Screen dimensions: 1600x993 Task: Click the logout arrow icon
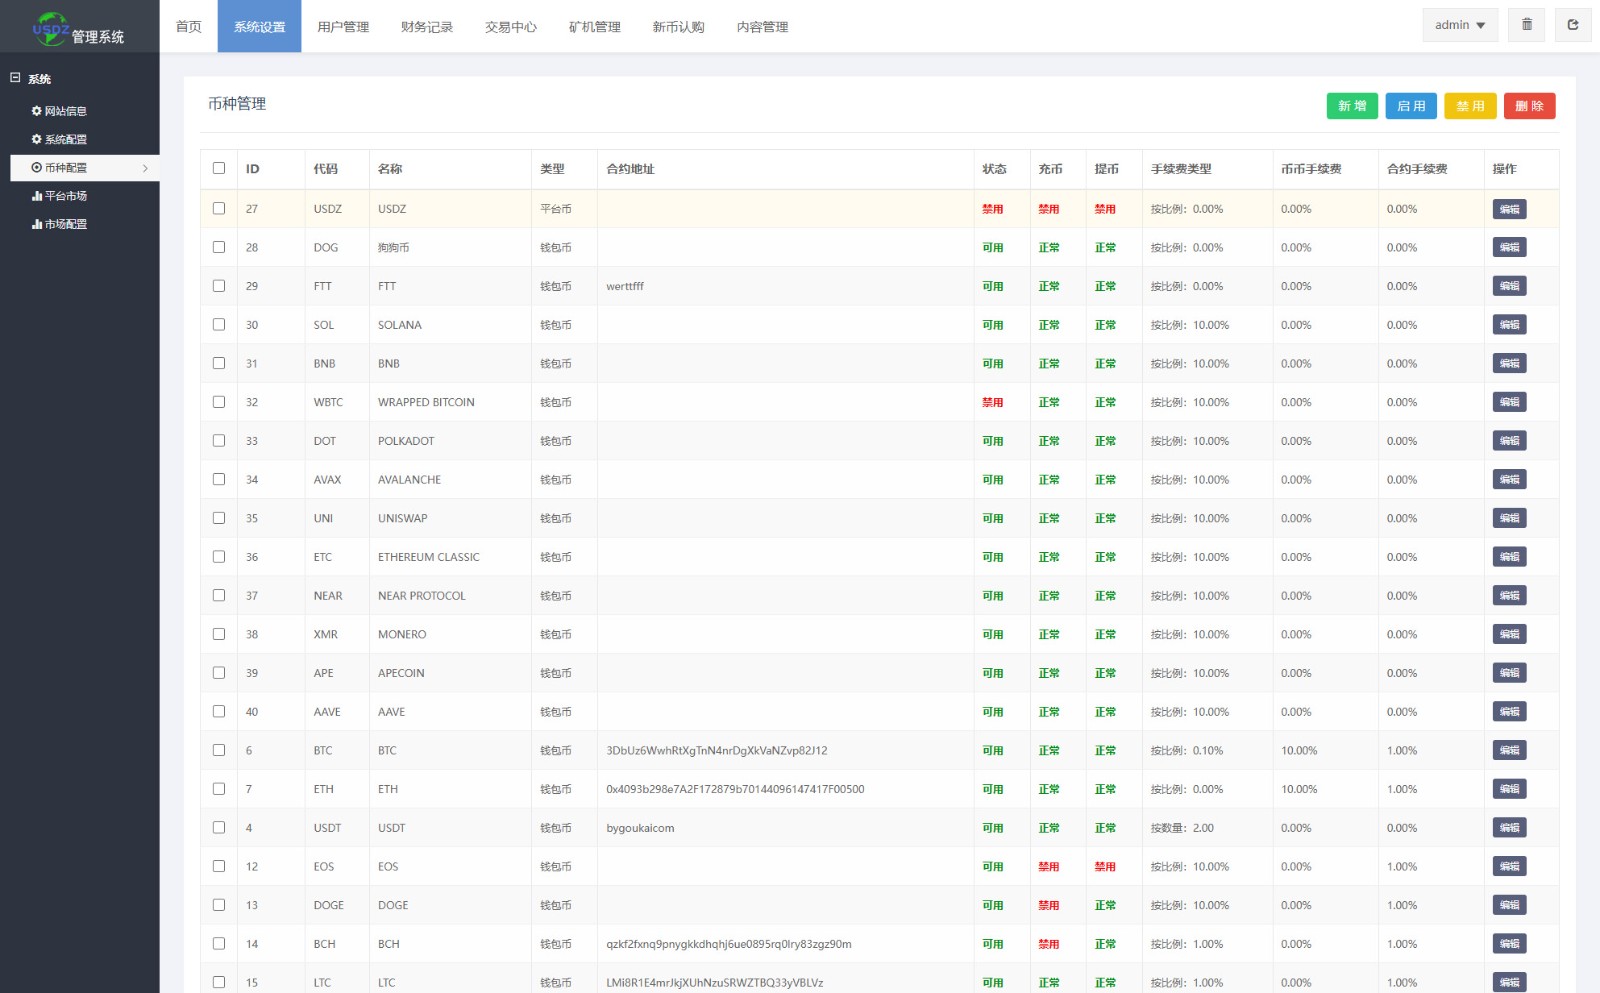pos(1573,25)
